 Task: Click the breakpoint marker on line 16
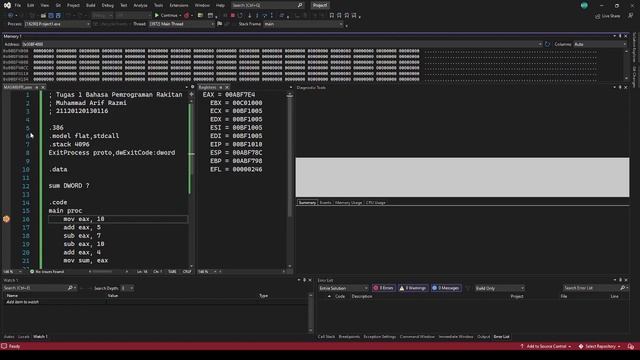pos(6,219)
